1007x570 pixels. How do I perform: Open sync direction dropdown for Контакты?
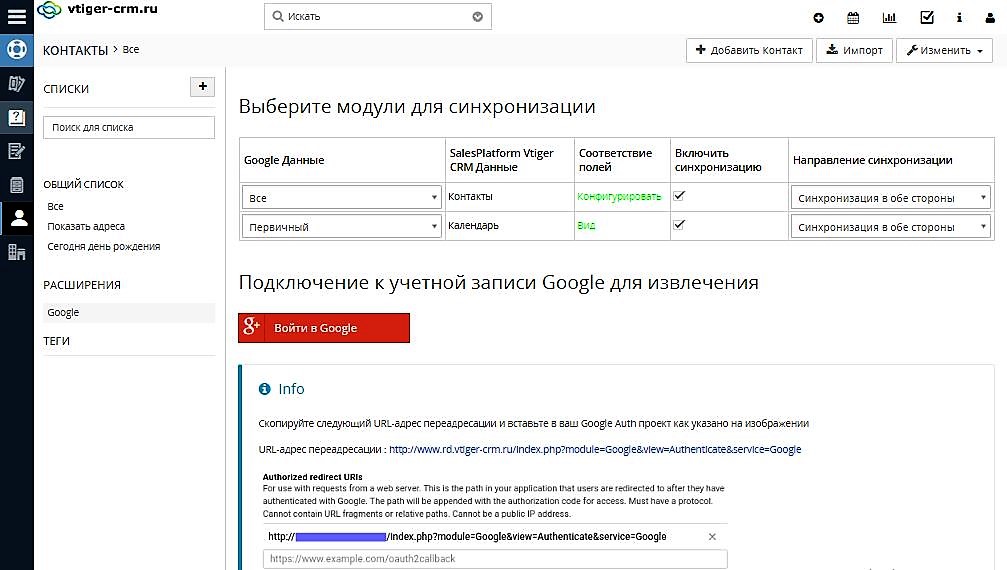pyautogui.click(x=890, y=198)
